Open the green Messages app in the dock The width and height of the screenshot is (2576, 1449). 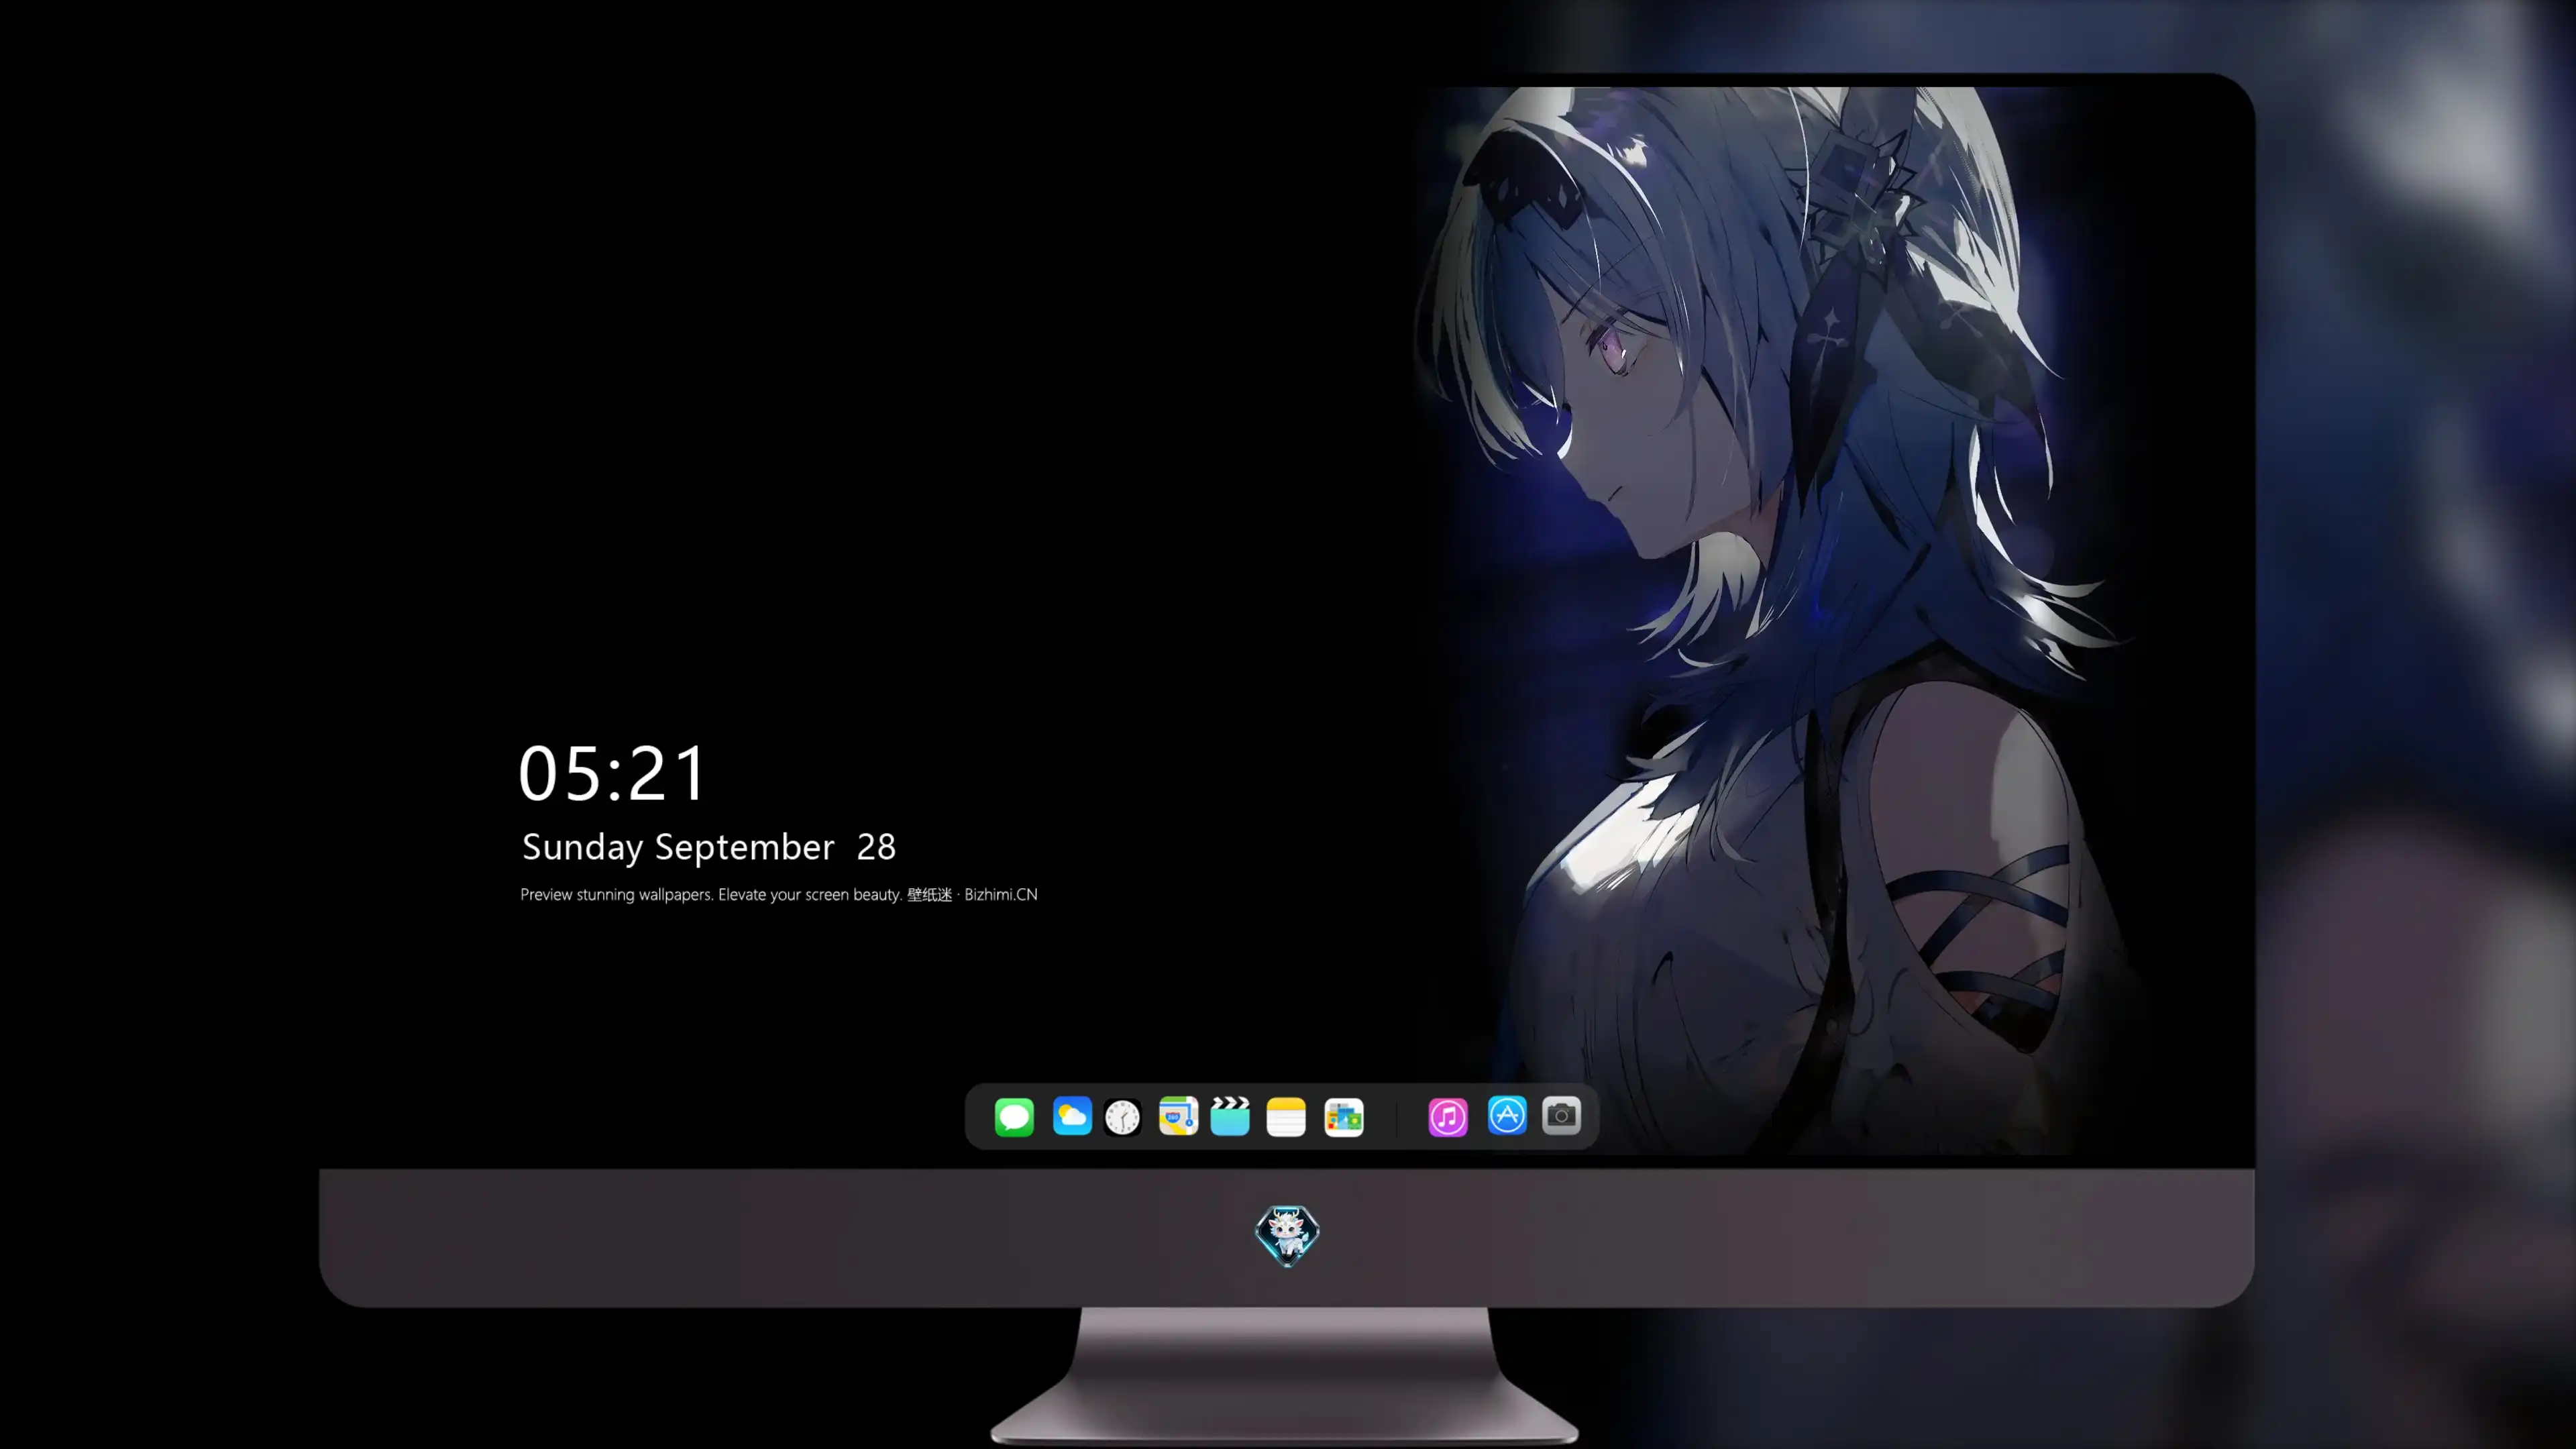tap(1014, 1116)
